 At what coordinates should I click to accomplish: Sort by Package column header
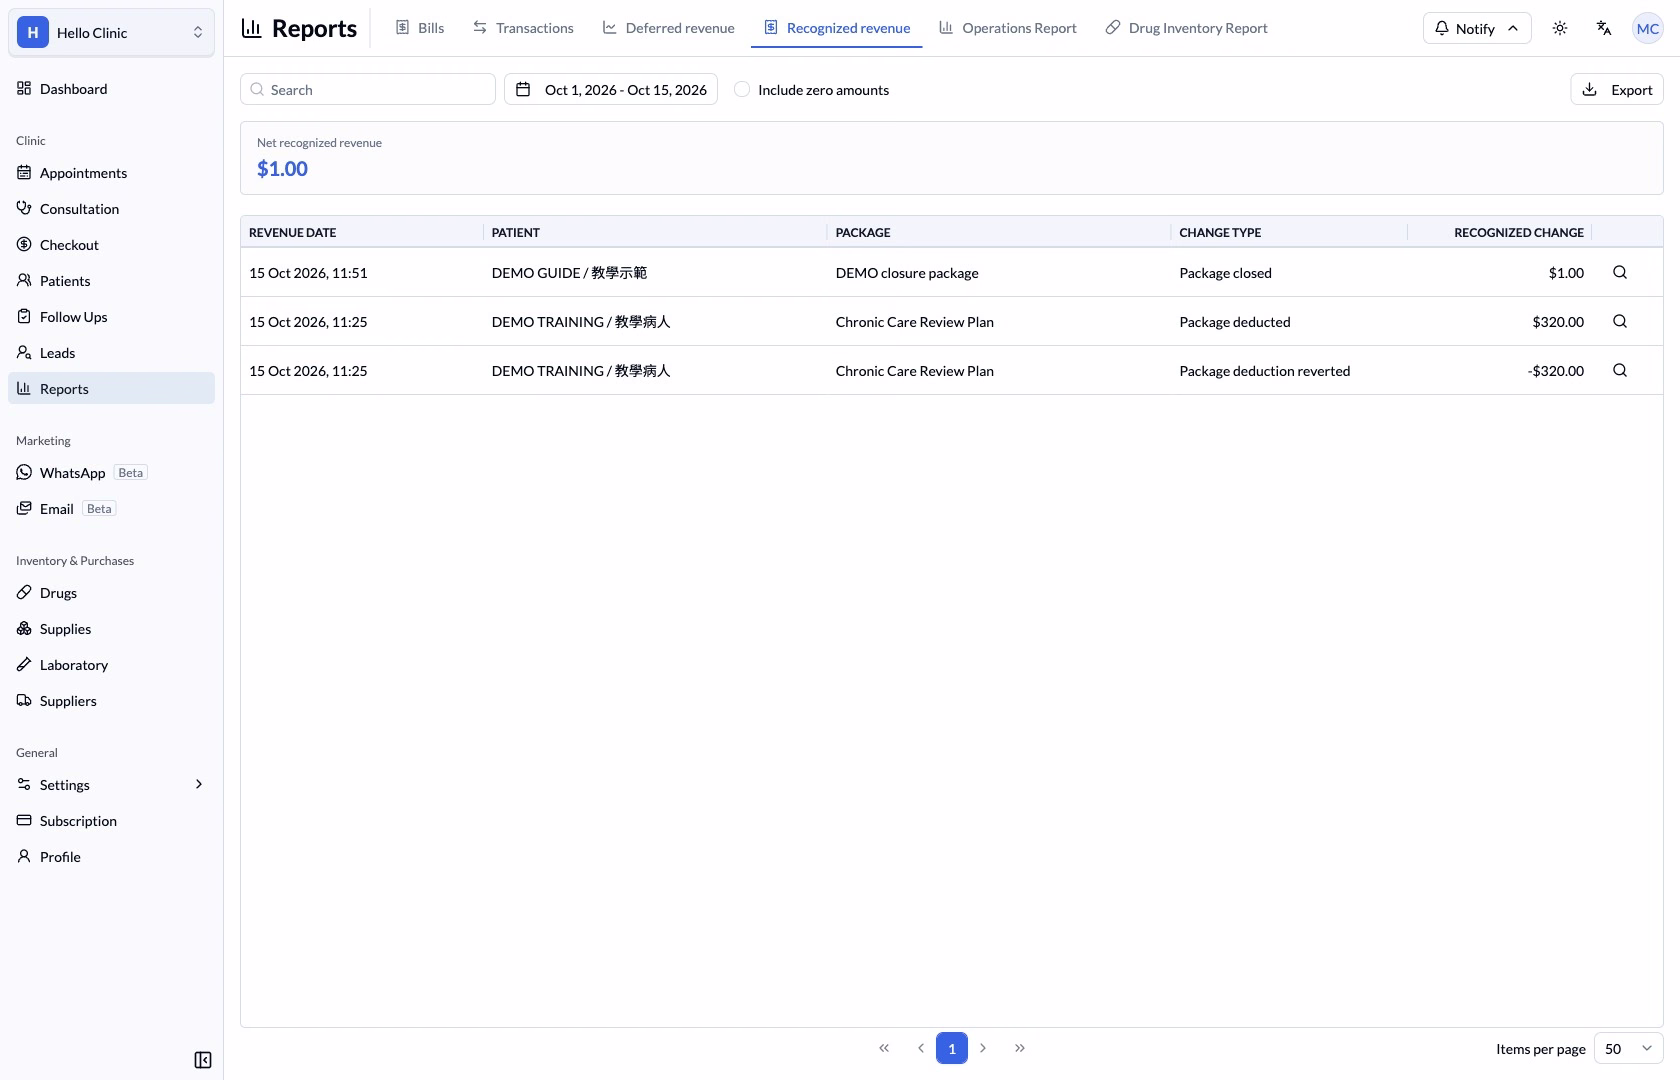coord(863,232)
